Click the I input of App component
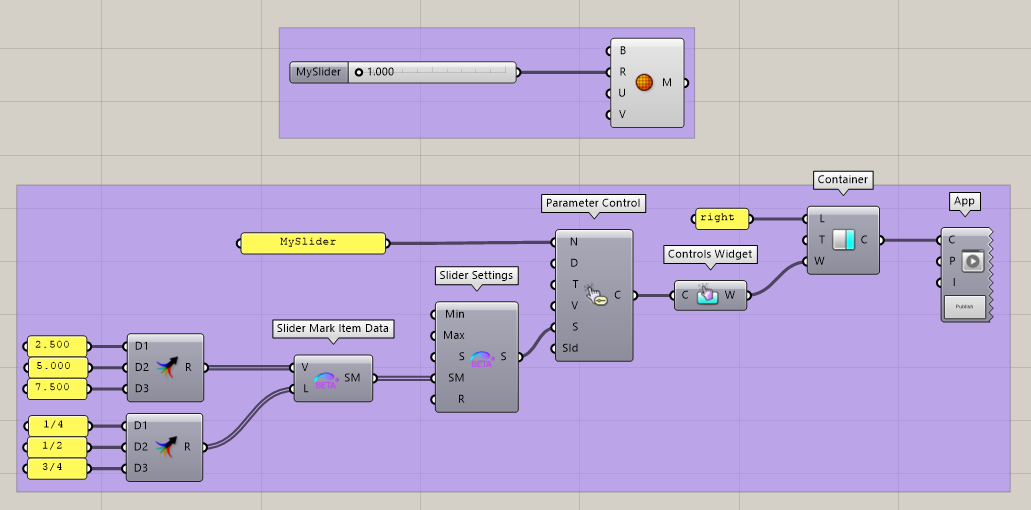1031x510 pixels. (952, 283)
